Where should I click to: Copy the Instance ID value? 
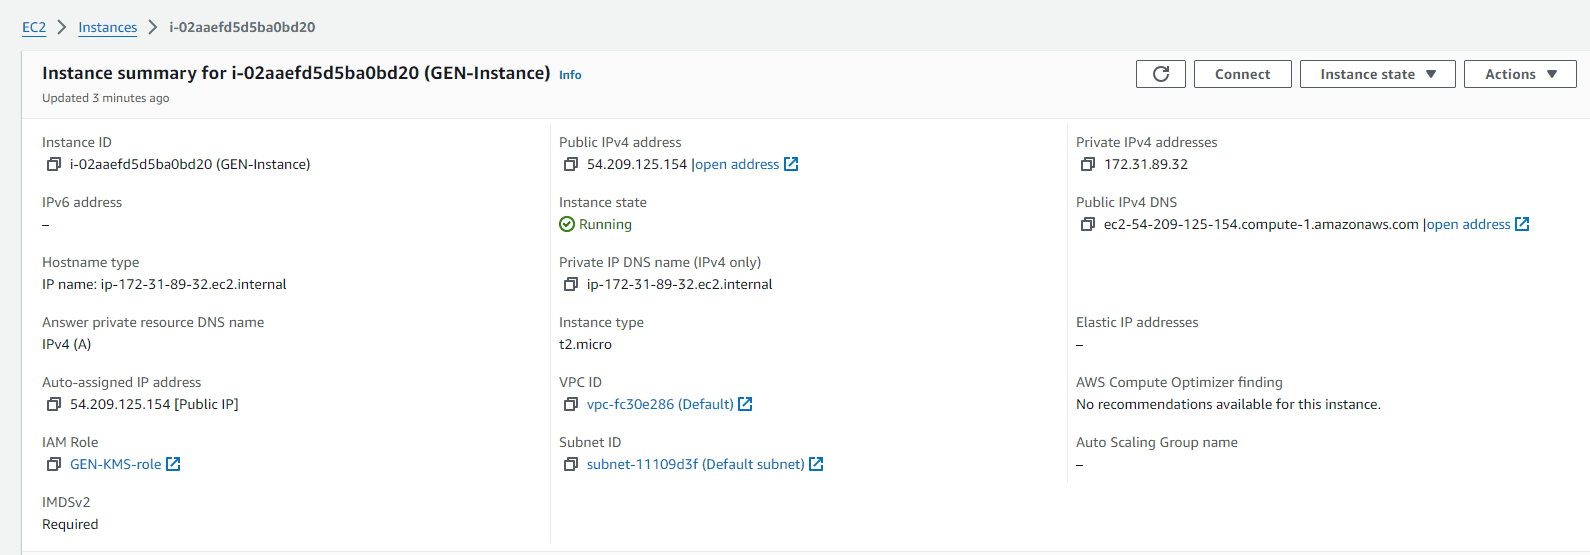[x=54, y=164]
